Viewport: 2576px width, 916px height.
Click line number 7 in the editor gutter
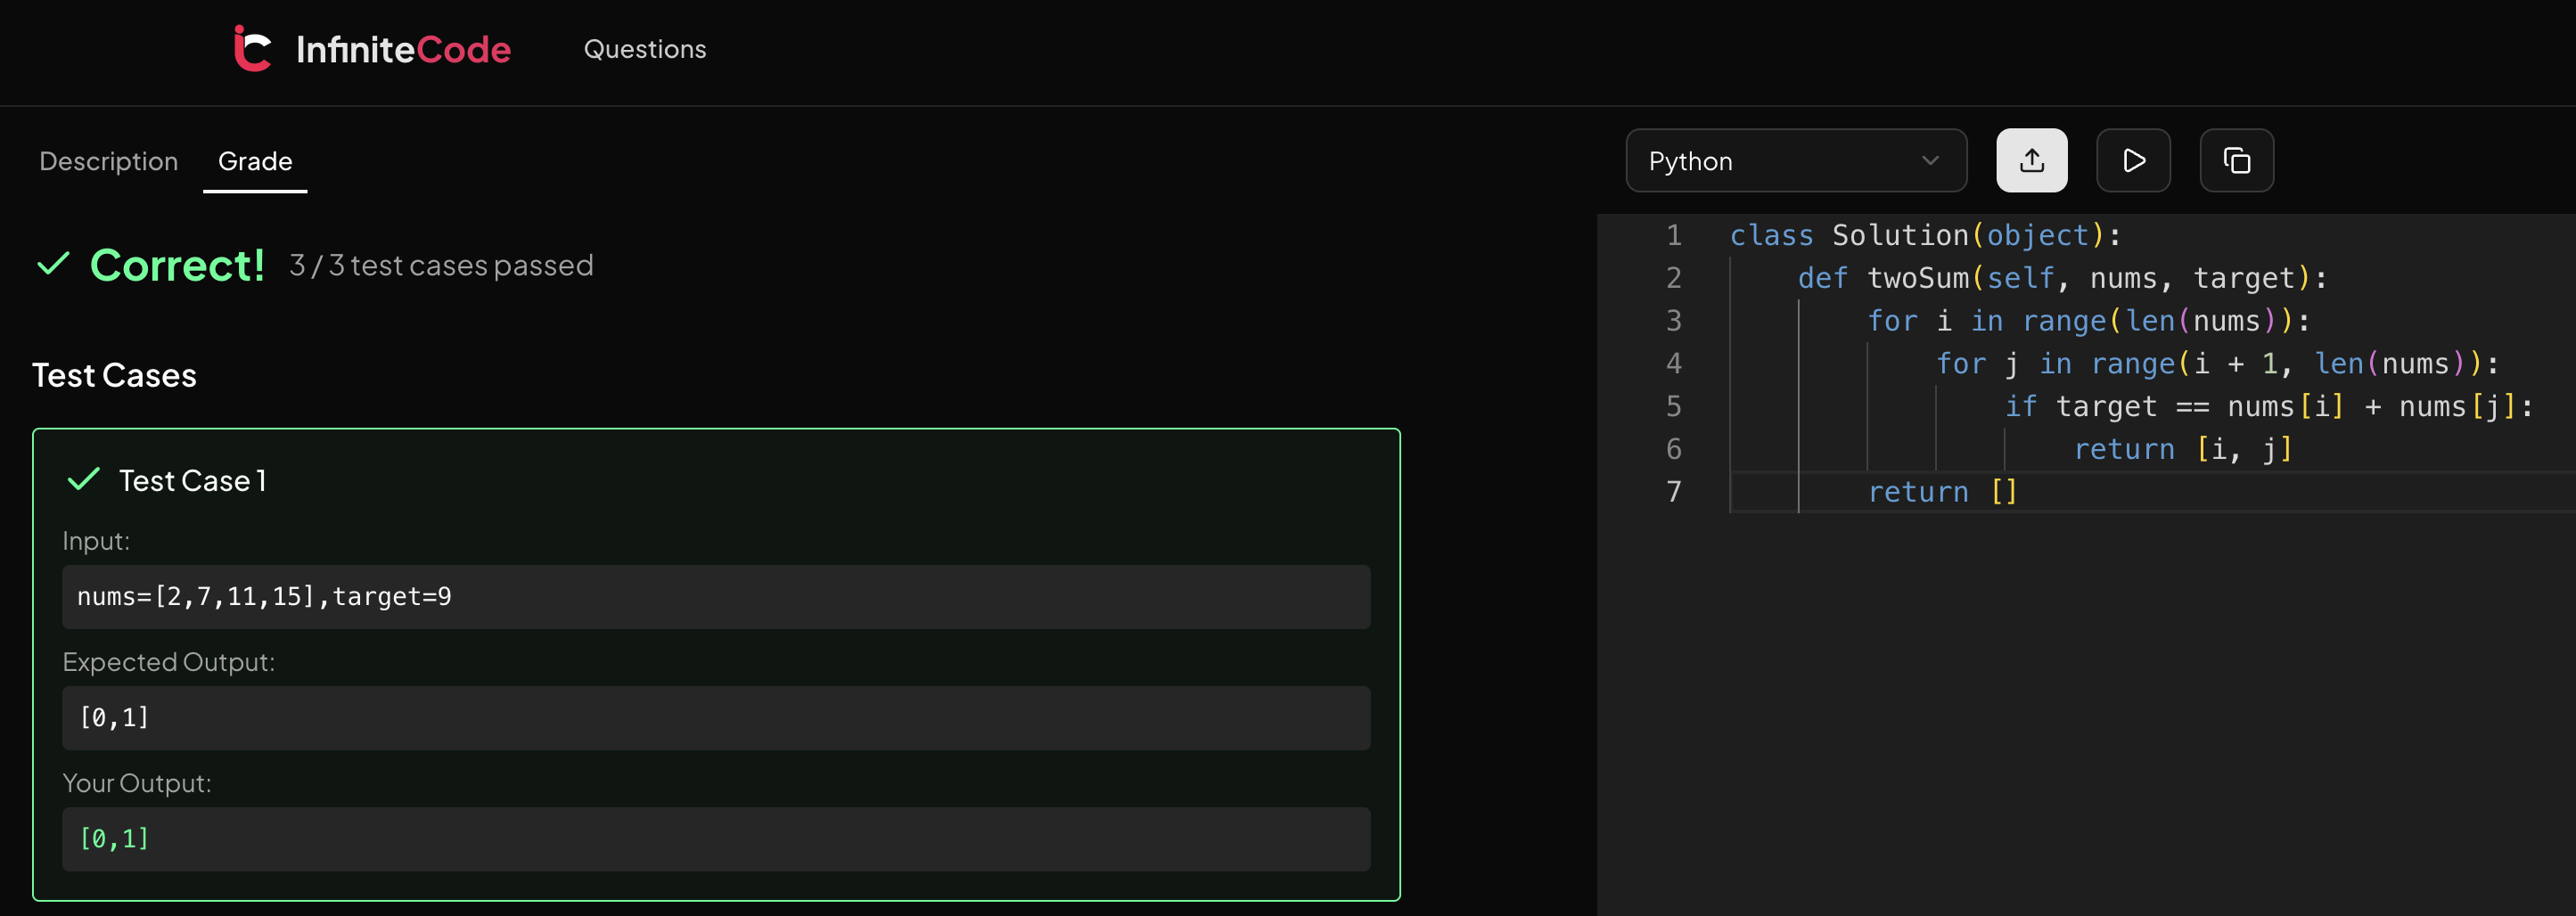pyautogui.click(x=1673, y=492)
